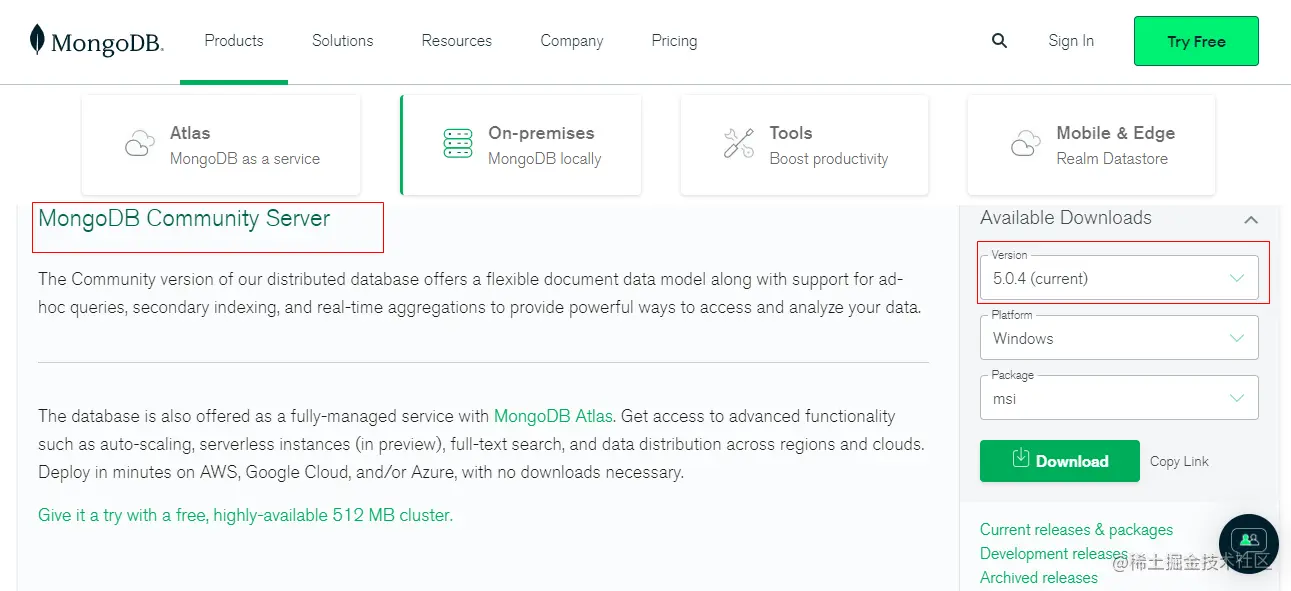Image resolution: width=1291 pixels, height=591 pixels.
Task: Click the Sign In link
Action: [x=1071, y=41]
